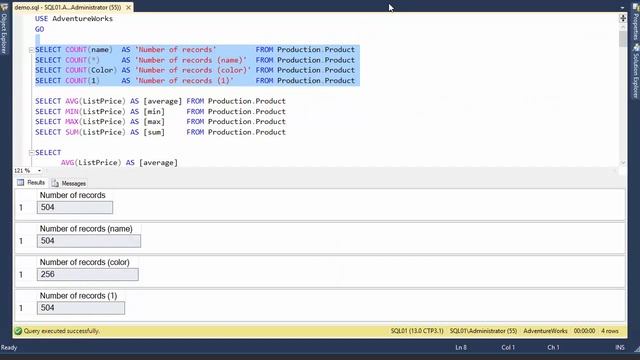Select the Number of records column header
The image size is (640, 360).
tap(73, 195)
